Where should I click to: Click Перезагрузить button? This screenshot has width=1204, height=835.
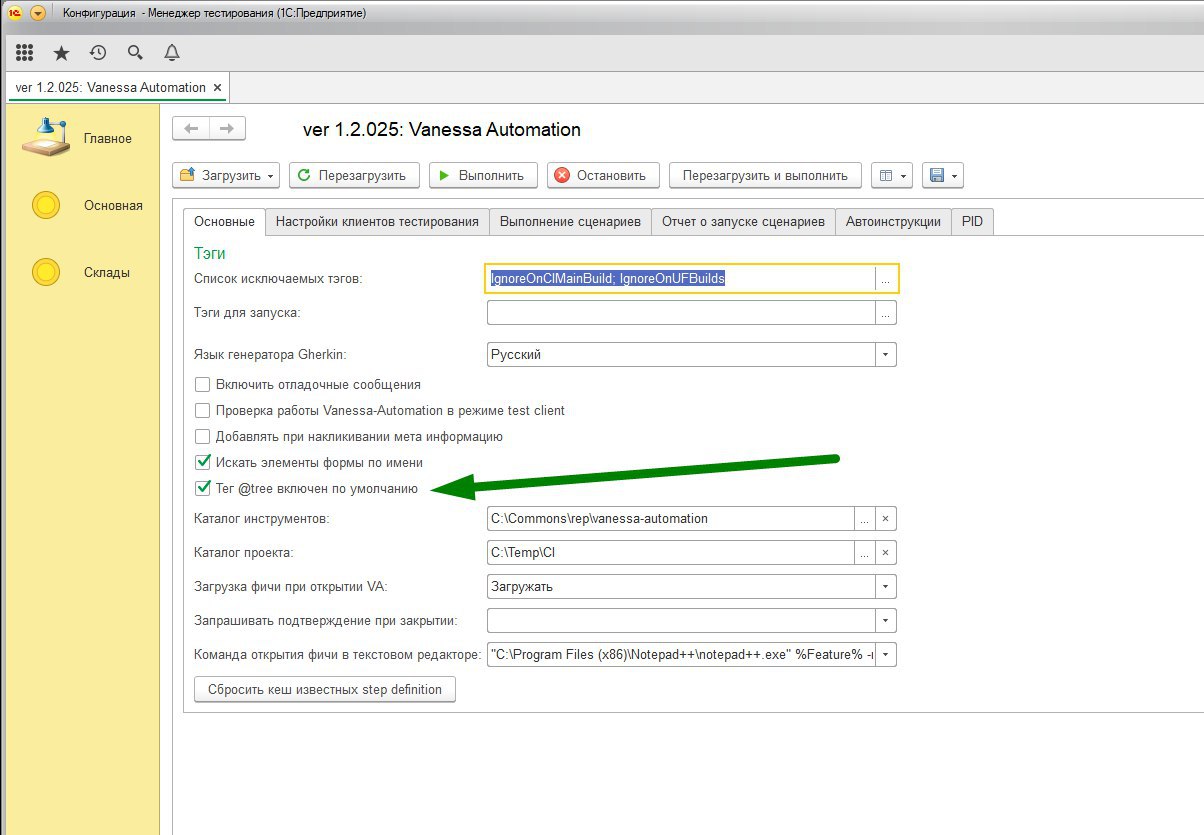click(354, 175)
